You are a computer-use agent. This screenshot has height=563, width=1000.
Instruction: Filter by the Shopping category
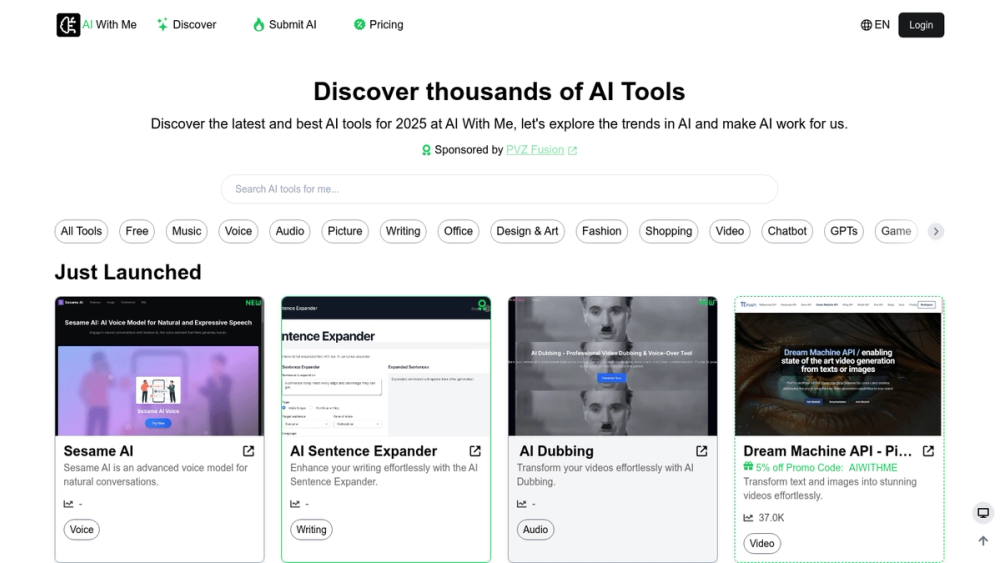pos(668,231)
